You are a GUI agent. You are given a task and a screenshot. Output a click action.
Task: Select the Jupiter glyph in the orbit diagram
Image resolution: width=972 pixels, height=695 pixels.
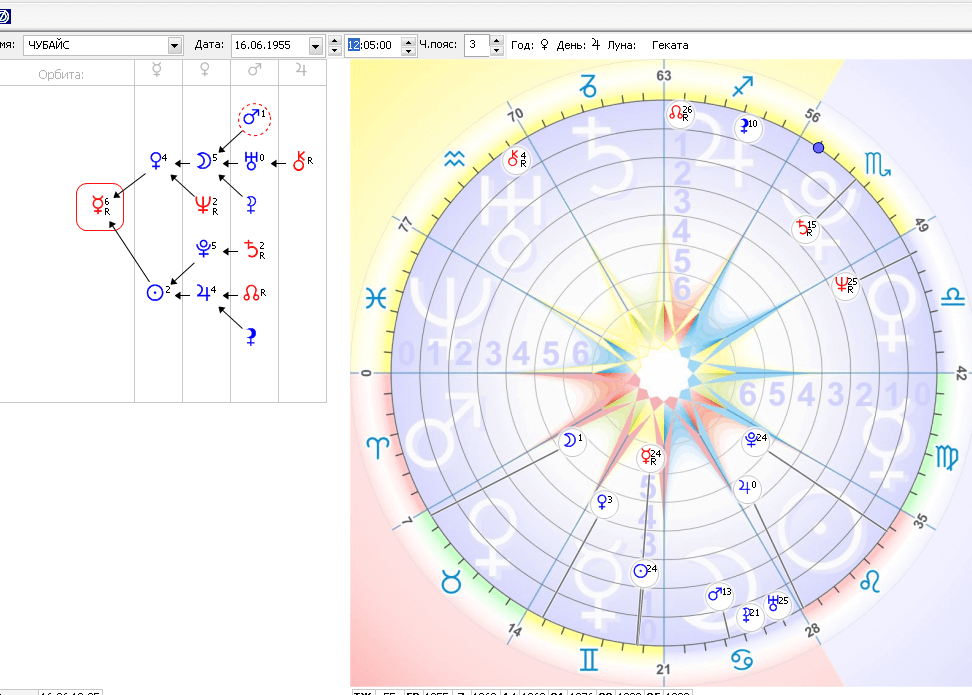205,292
